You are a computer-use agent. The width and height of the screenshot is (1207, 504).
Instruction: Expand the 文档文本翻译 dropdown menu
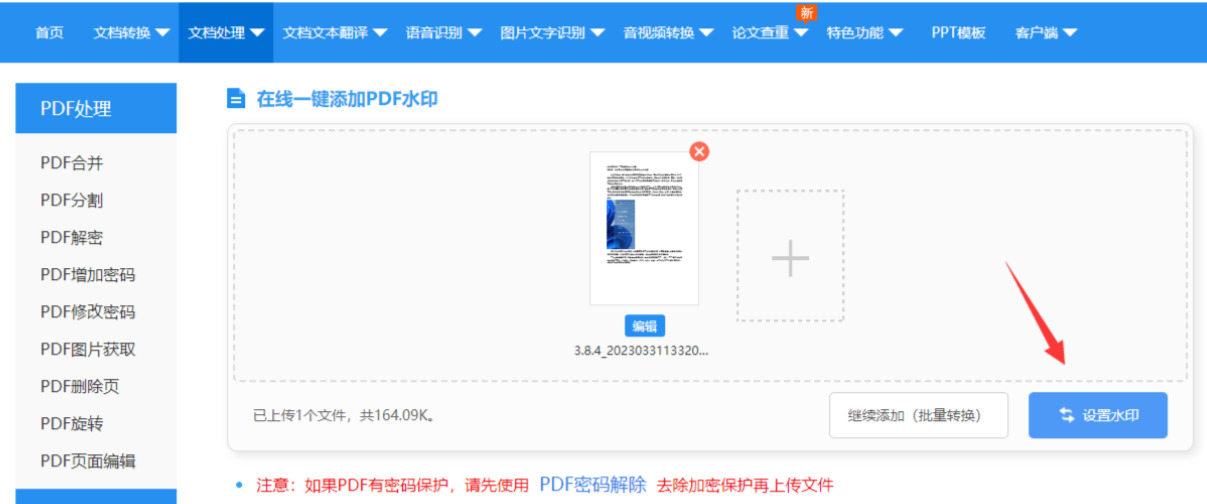tap(334, 32)
